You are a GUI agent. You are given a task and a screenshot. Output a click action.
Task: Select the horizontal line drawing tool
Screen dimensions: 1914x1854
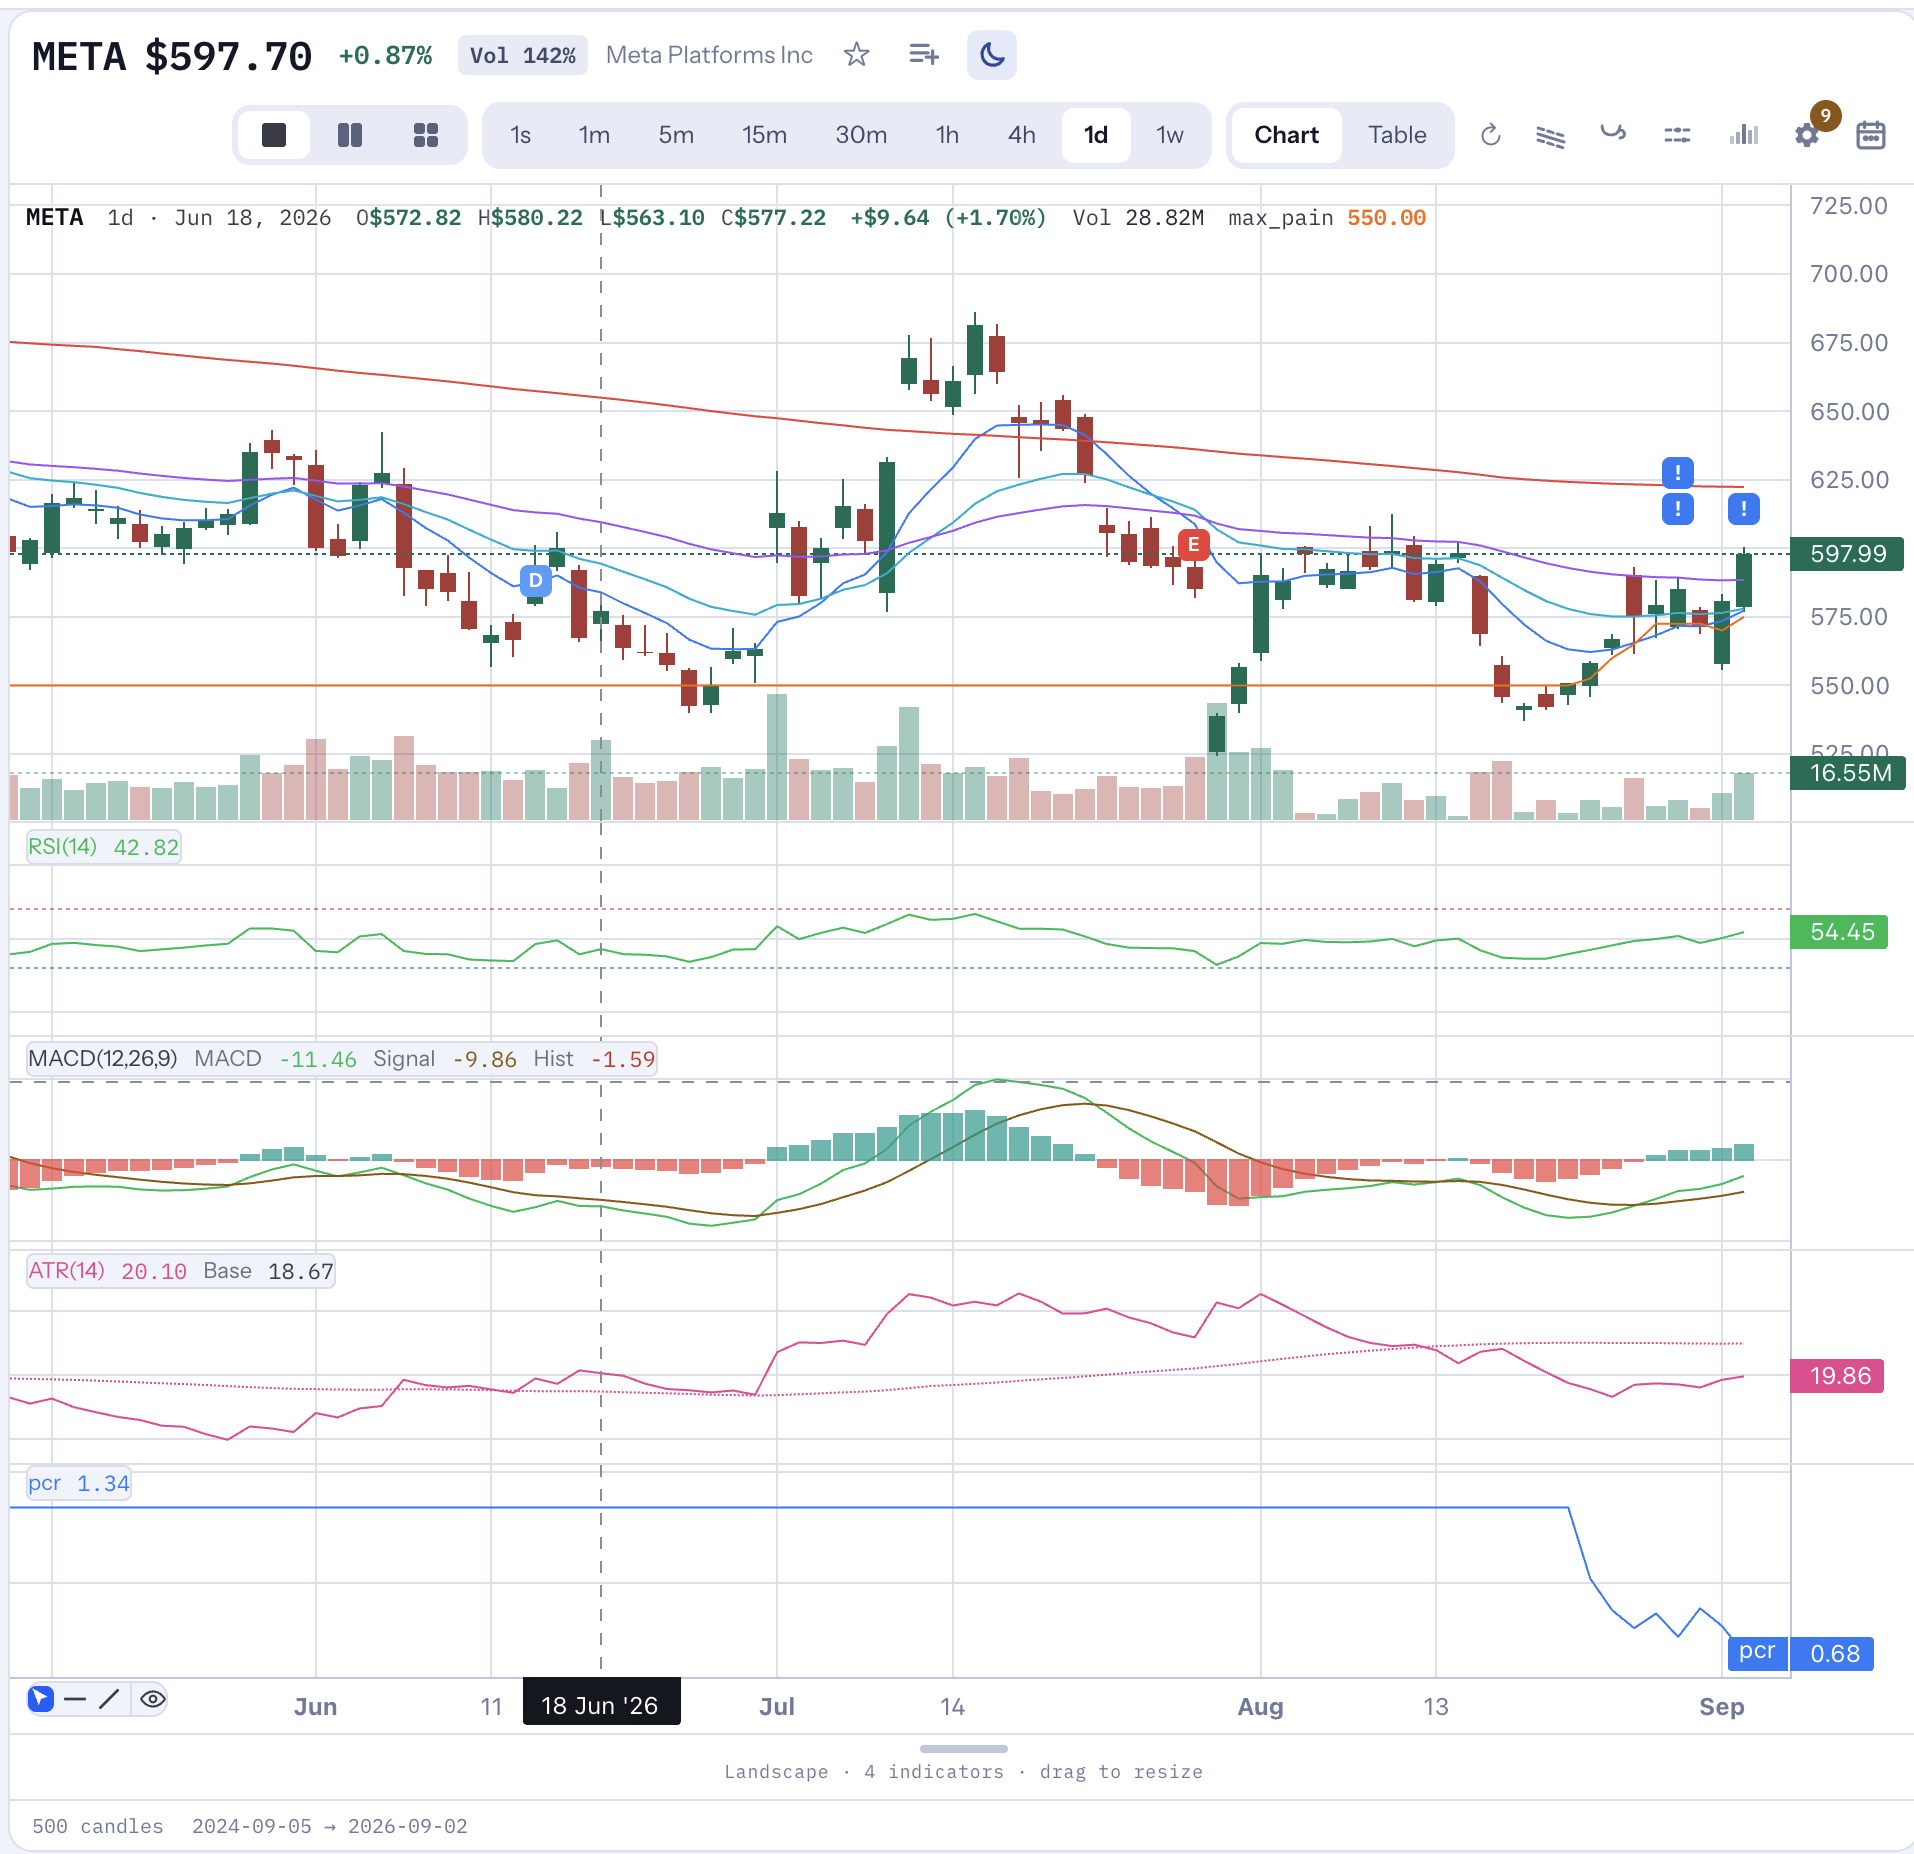75,1698
